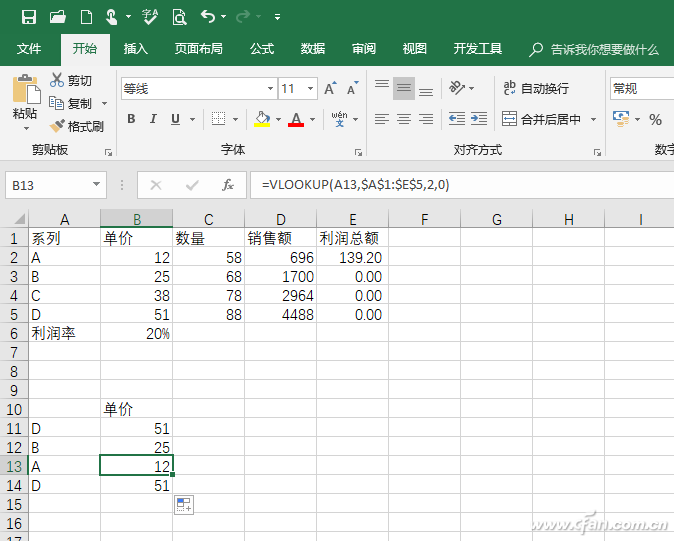Switch to the 插入 tab

[x=135, y=49]
